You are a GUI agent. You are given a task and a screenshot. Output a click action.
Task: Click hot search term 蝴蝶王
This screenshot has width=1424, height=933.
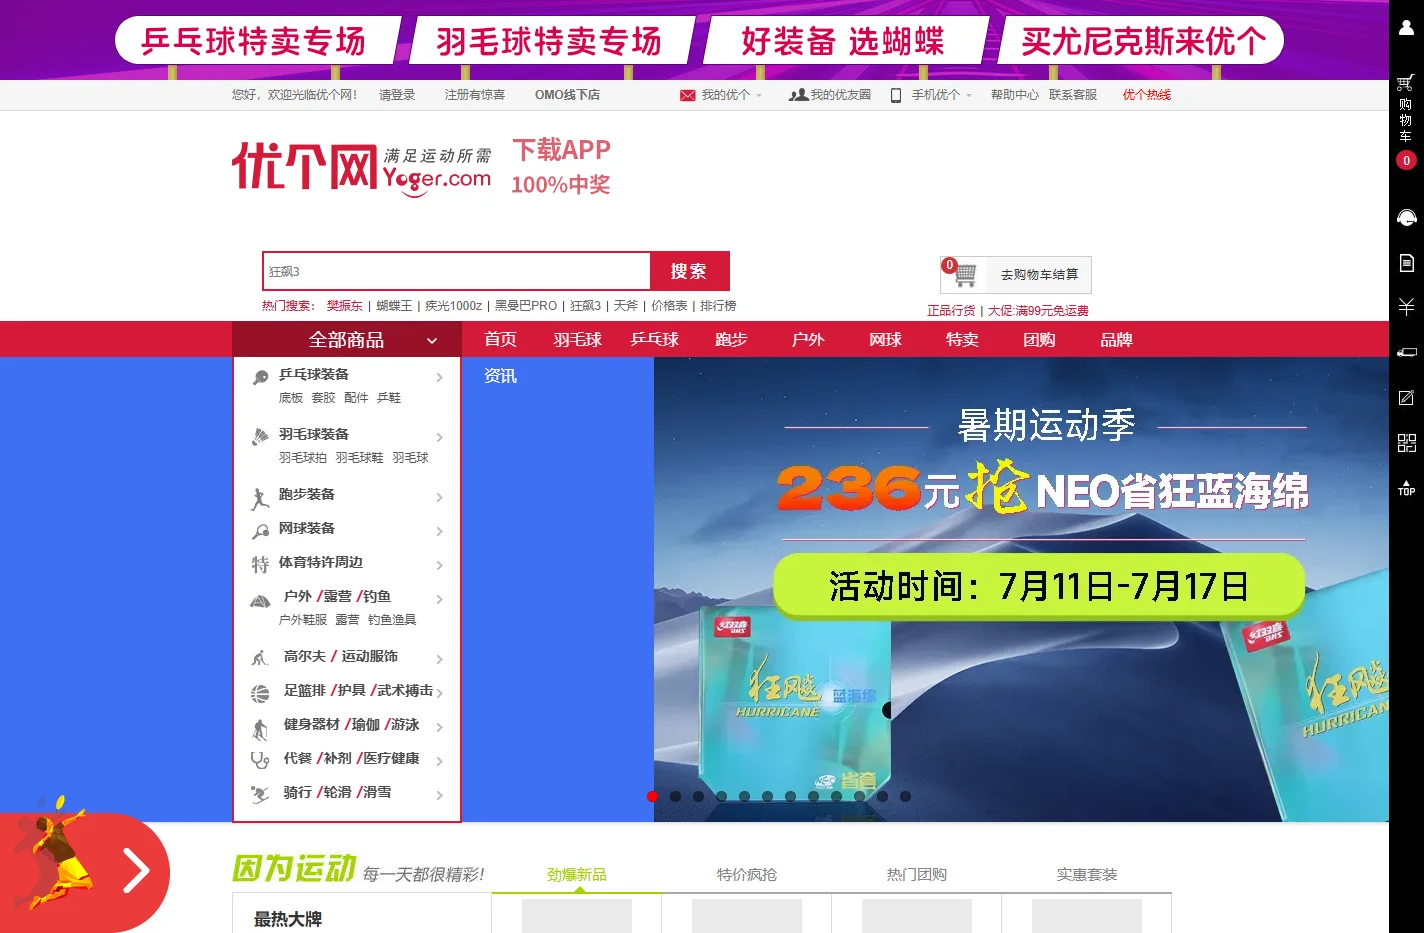coord(394,306)
